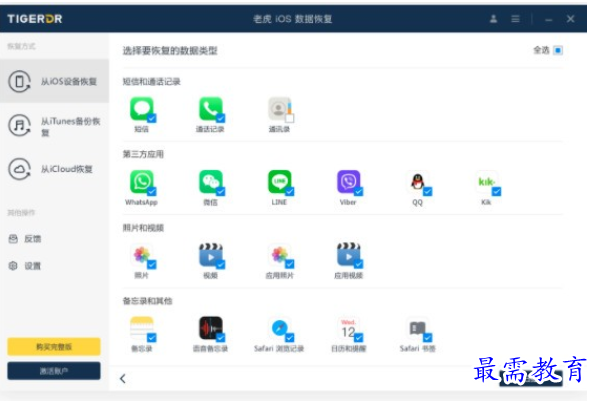The image size is (595, 401).
Task: Uncheck the WhatsApp checkbox
Action: [151, 192]
